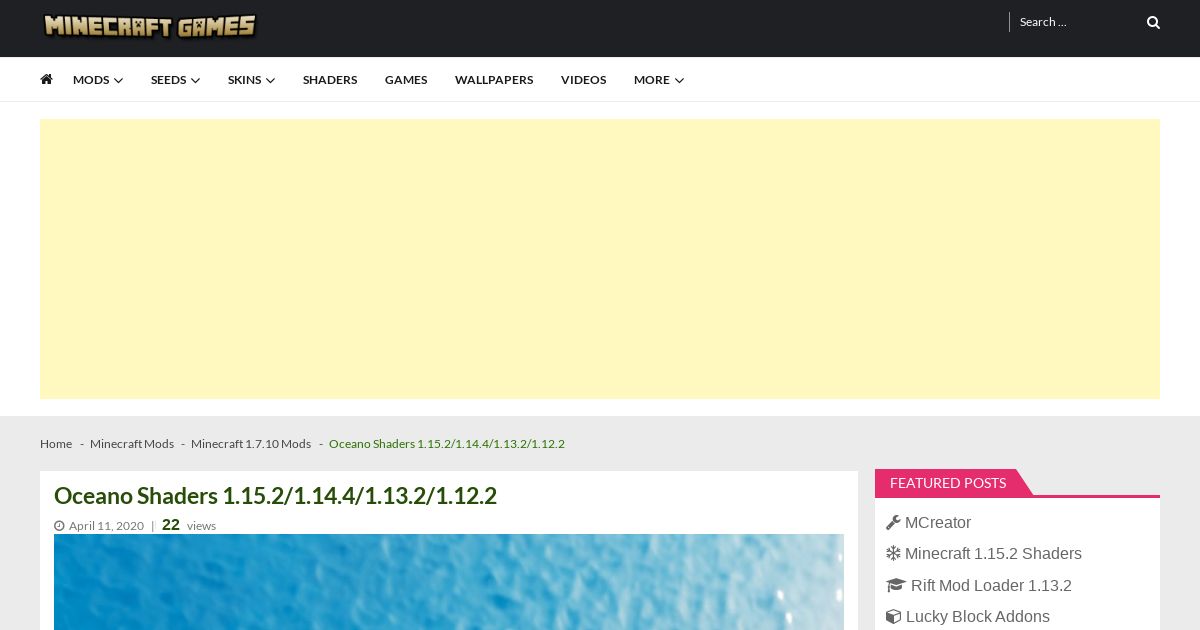Expand the SKINS dropdown menu
Image resolution: width=1200 pixels, height=630 pixels.
point(251,80)
